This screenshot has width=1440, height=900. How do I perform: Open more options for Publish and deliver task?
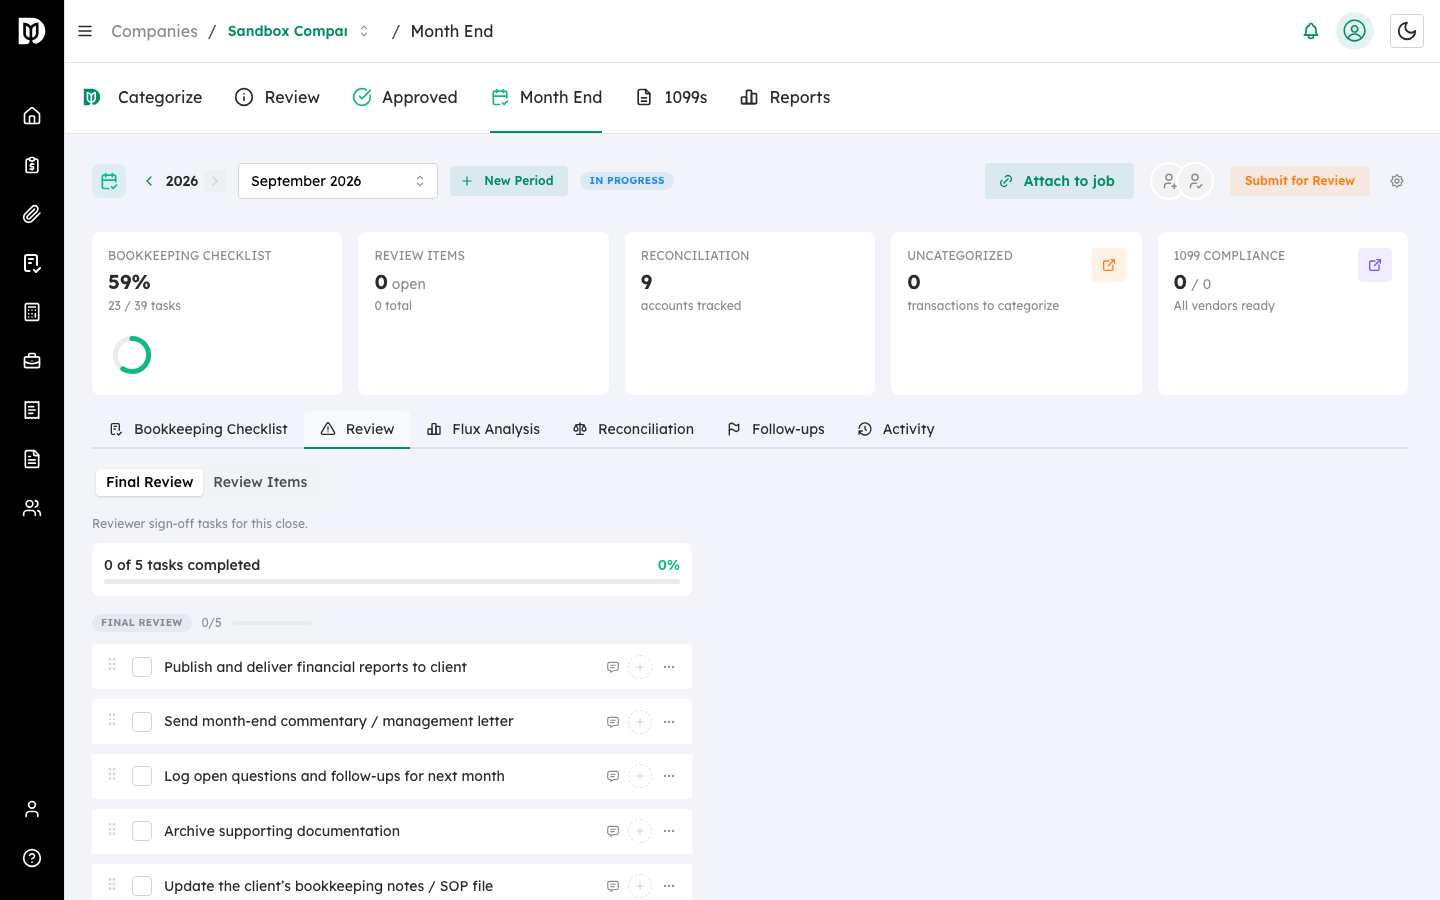tap(669, 667)
